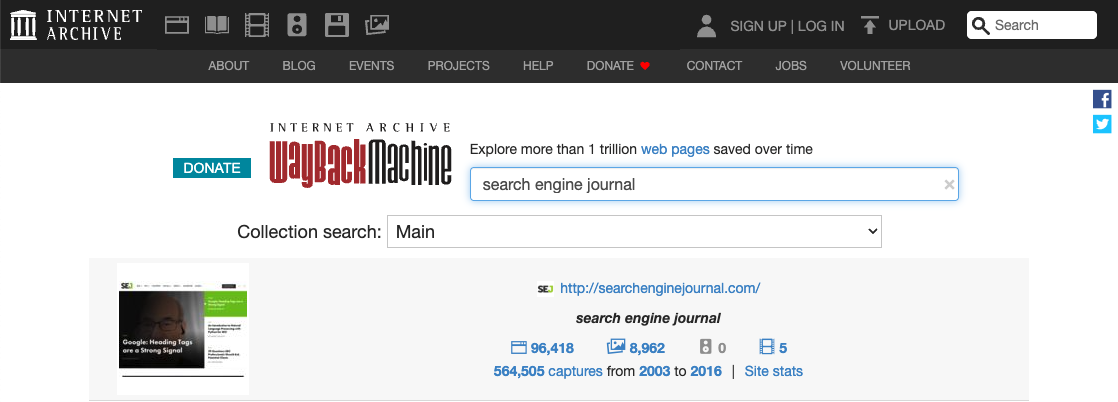This screenshot has width=1118, height=402.
Task: Clear the Wayback search field with X
Action: tap(949, 185)
